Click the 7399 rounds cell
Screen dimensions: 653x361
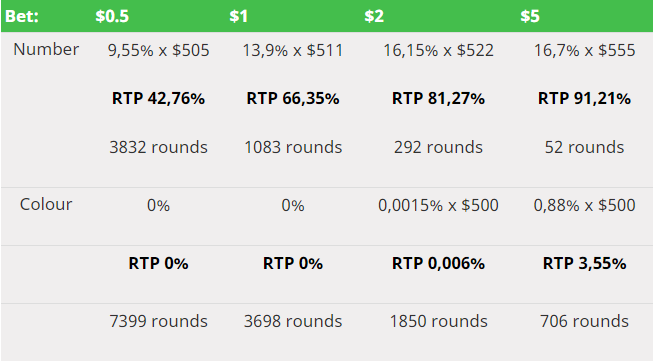[158, 321]
